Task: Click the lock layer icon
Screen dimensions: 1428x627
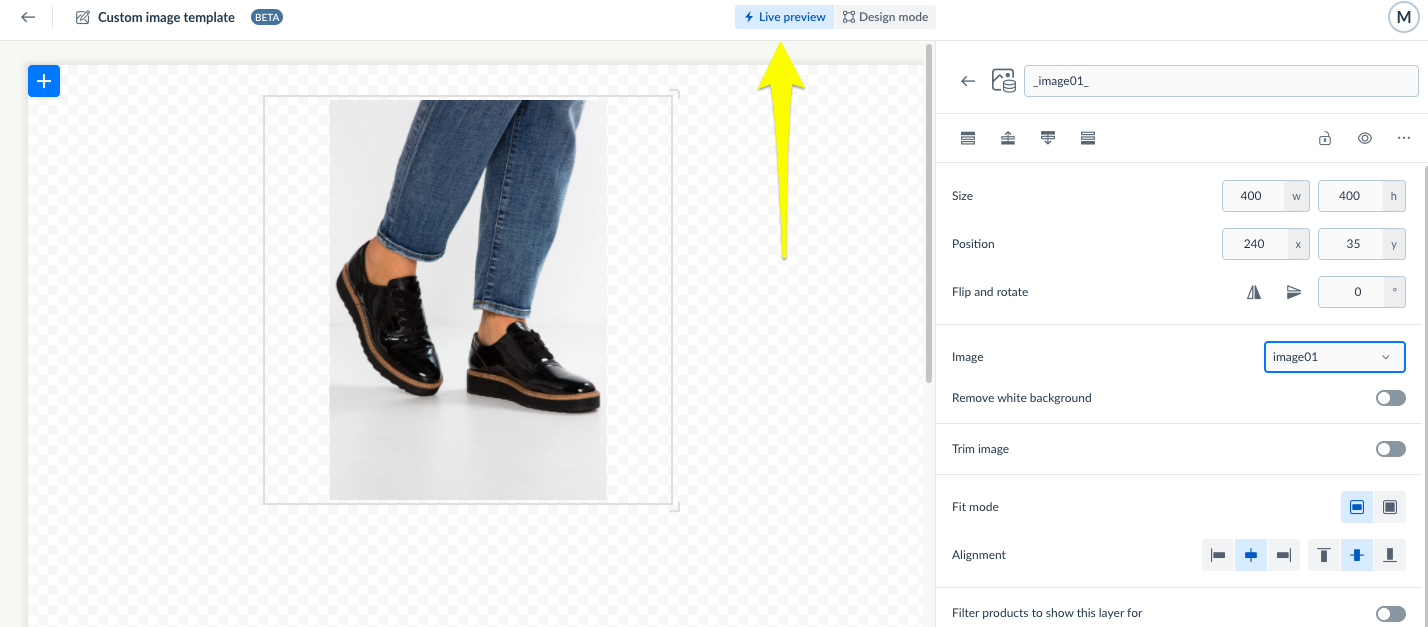Action: coord(1324,139)
